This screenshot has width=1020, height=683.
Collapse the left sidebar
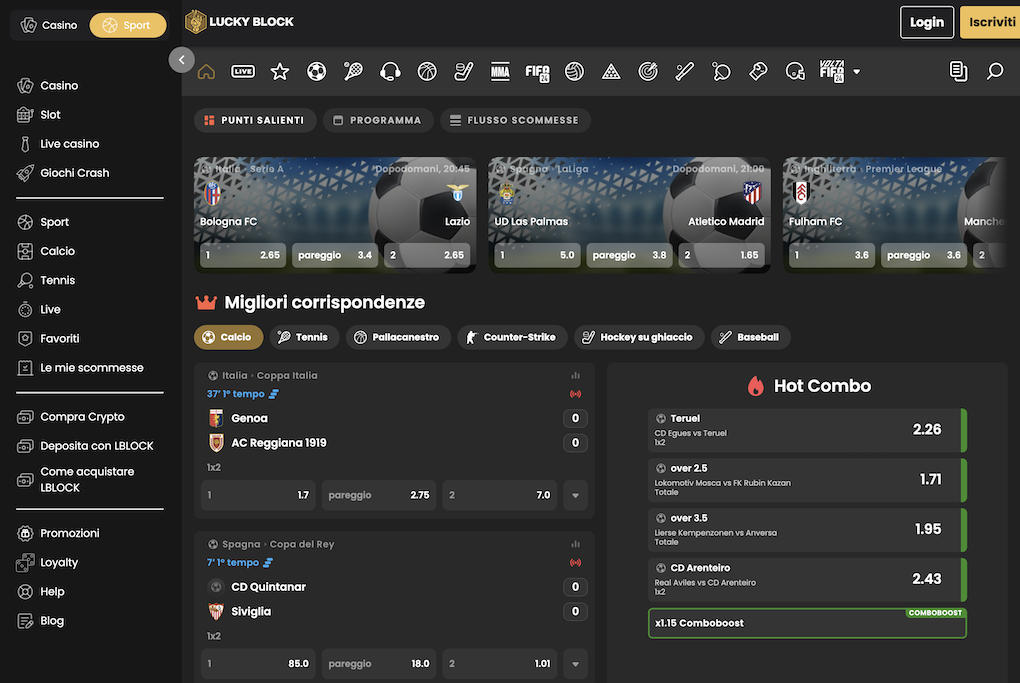click(x=181, y=60)
